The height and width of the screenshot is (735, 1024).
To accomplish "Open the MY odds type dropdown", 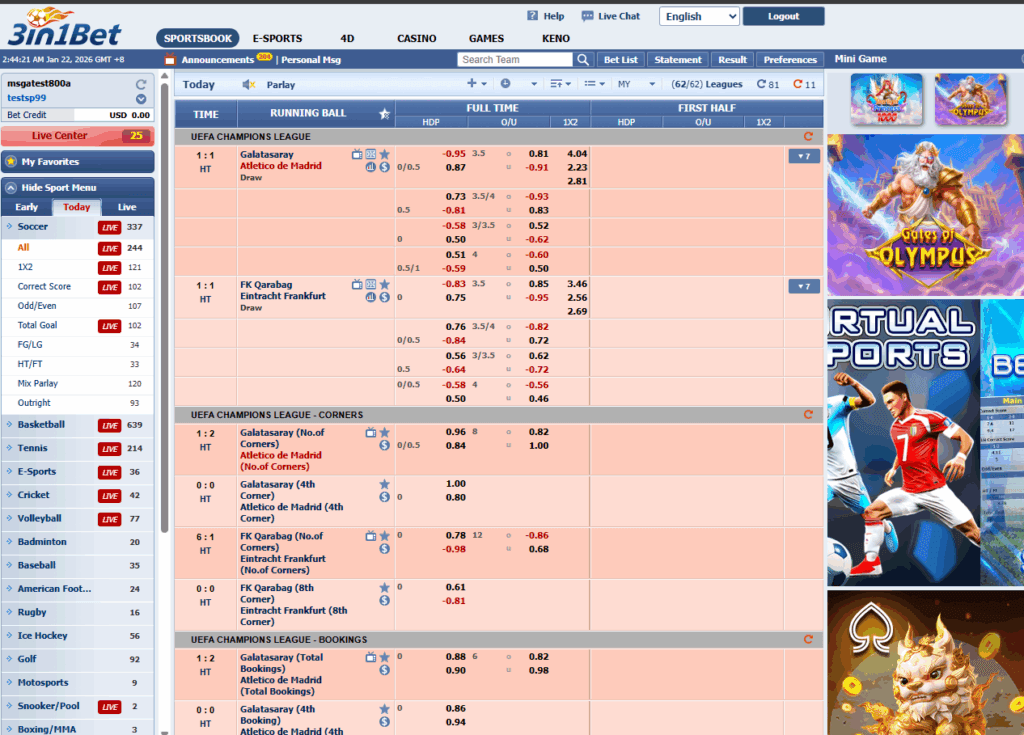I will [637, 85].
